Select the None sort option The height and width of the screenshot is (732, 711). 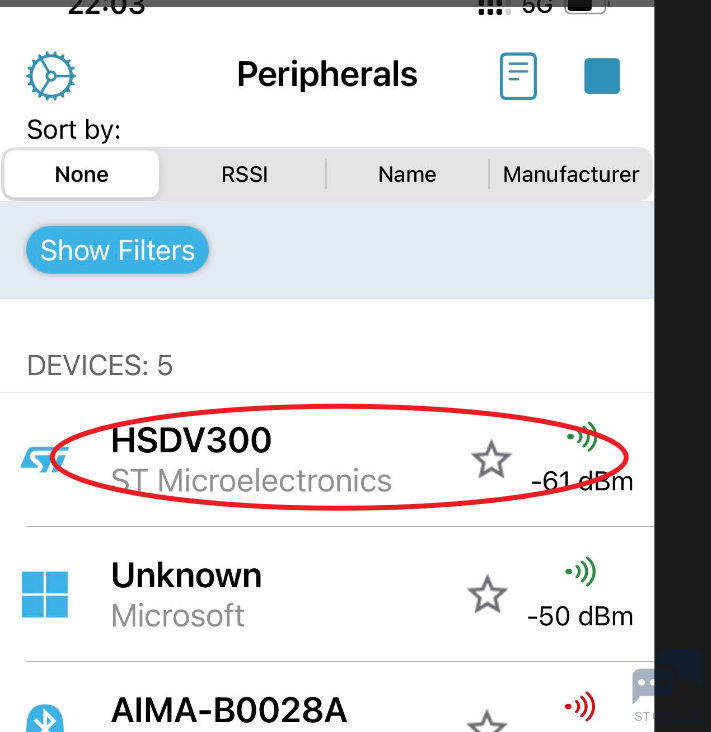click(82, 174)
